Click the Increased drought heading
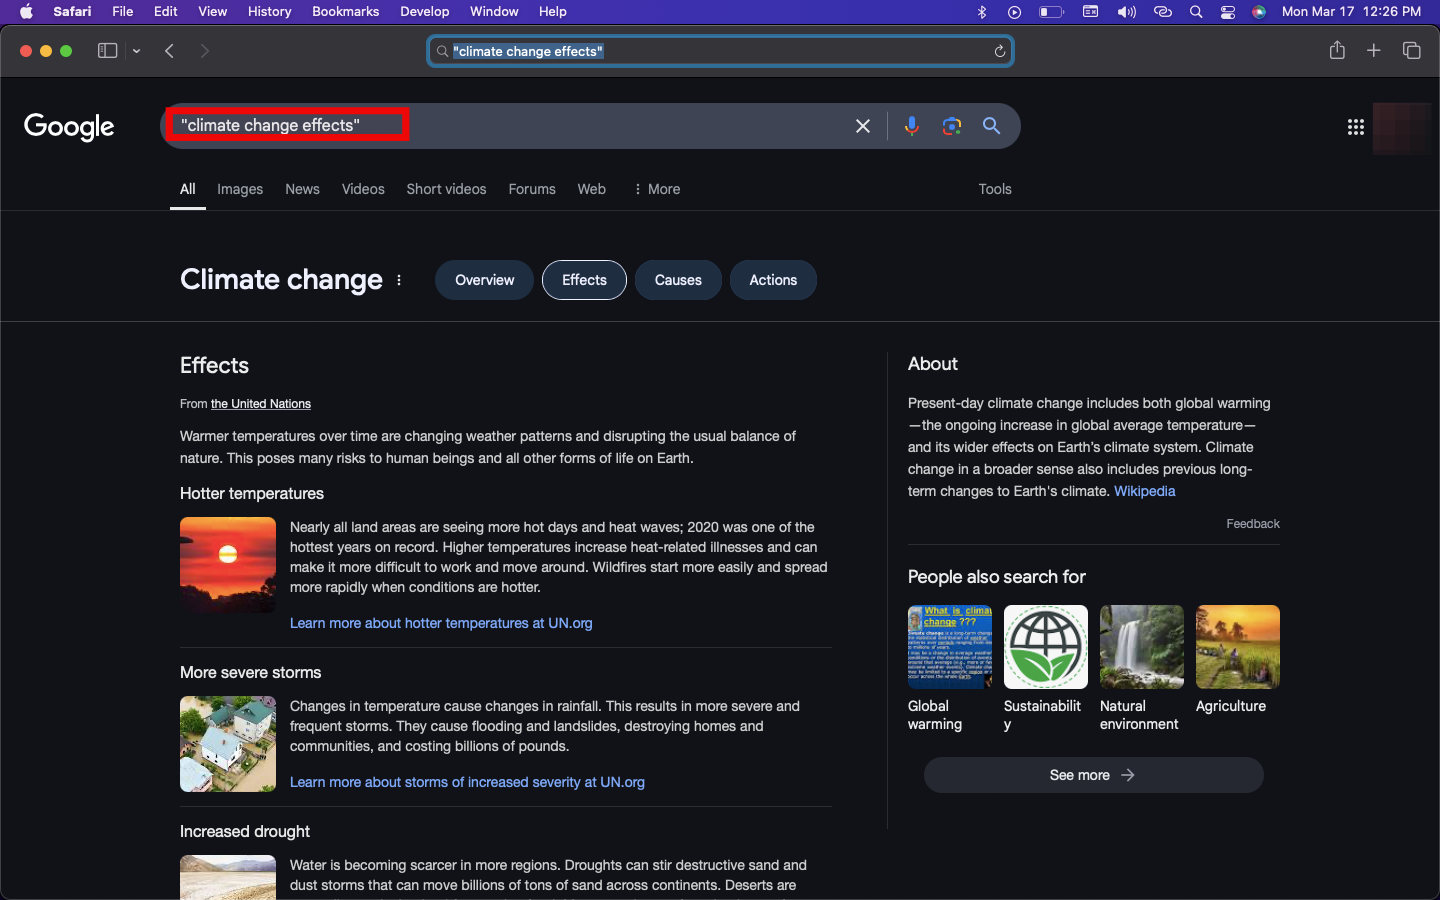Image resolution: width=1440 pixels, height=900 pixels. click(245, 832)
